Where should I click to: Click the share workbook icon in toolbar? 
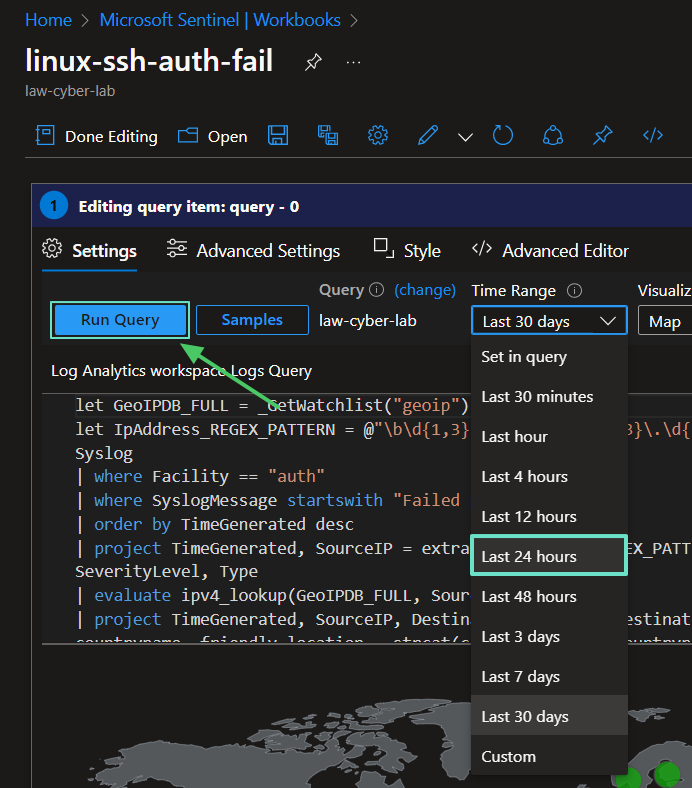point(553,136)
